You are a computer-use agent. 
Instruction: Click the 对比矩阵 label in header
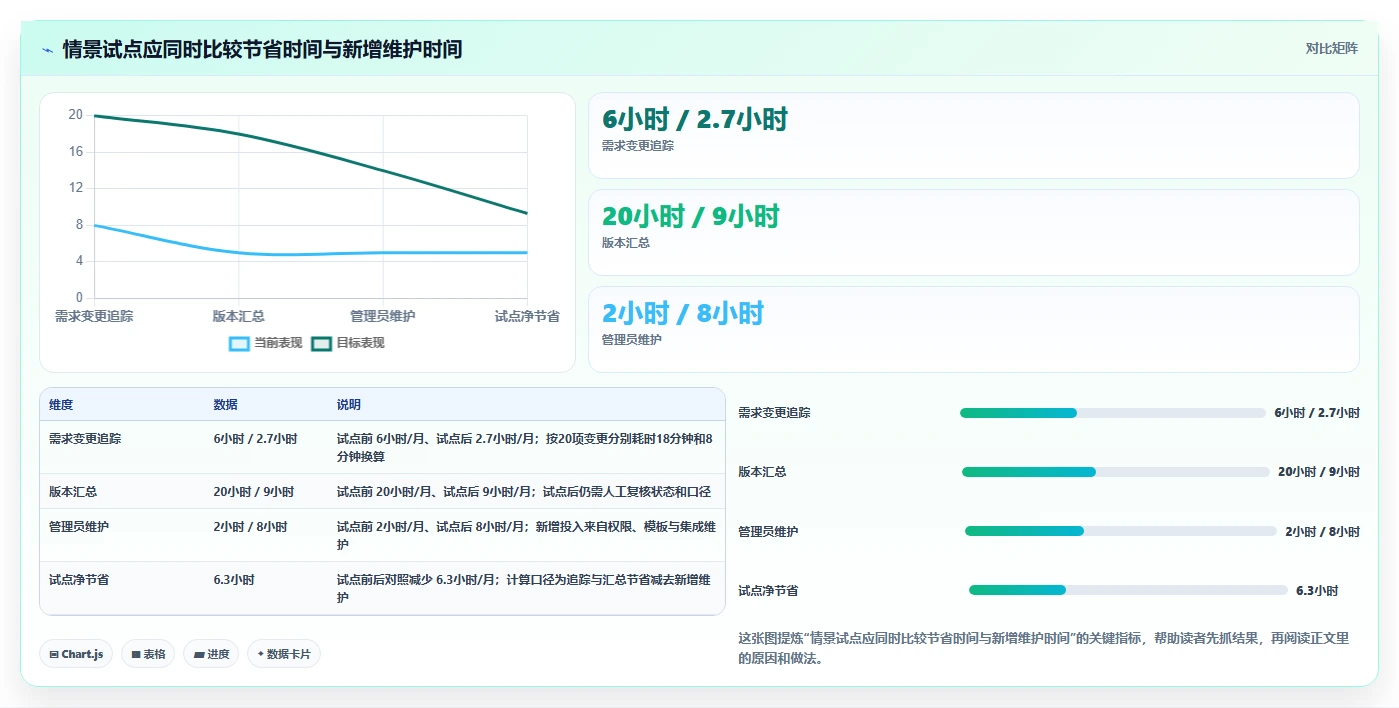1331,48
